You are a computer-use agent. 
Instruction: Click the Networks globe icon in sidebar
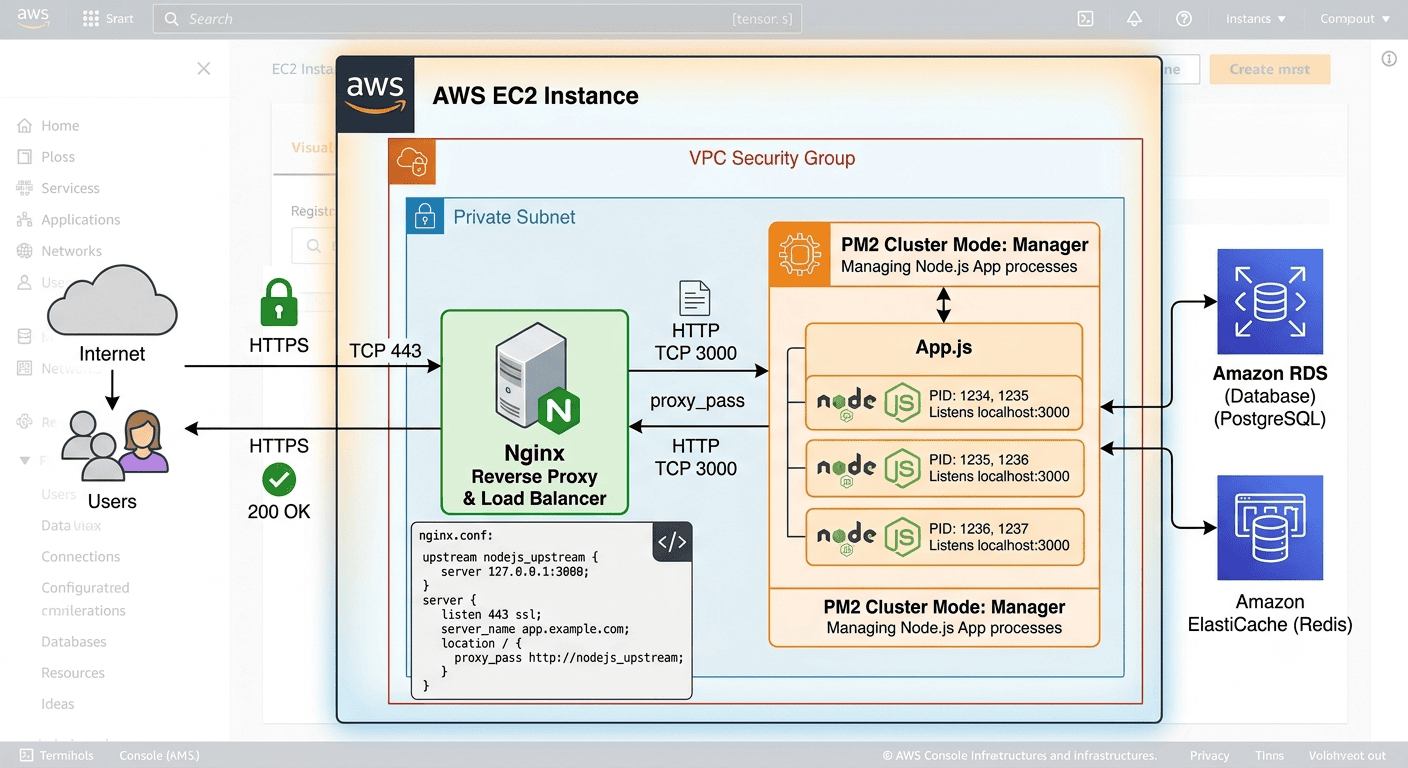tap(25, 251)
